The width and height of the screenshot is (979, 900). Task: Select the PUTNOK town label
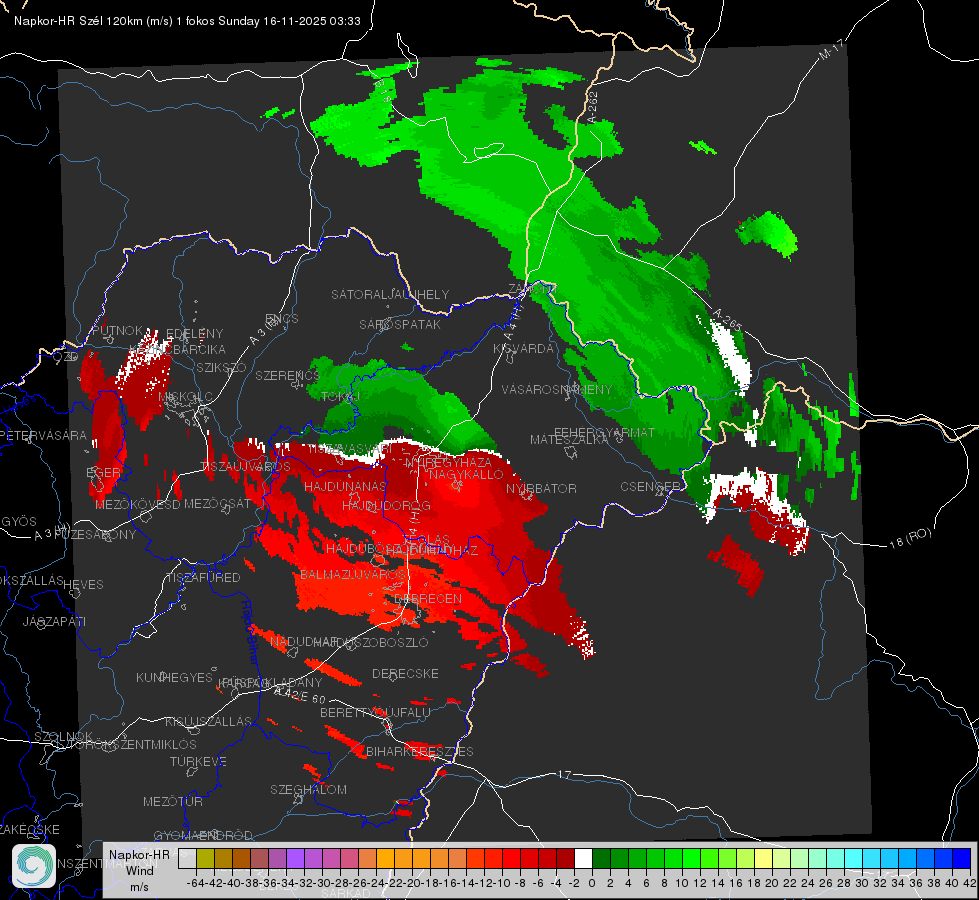pos(118,330)
